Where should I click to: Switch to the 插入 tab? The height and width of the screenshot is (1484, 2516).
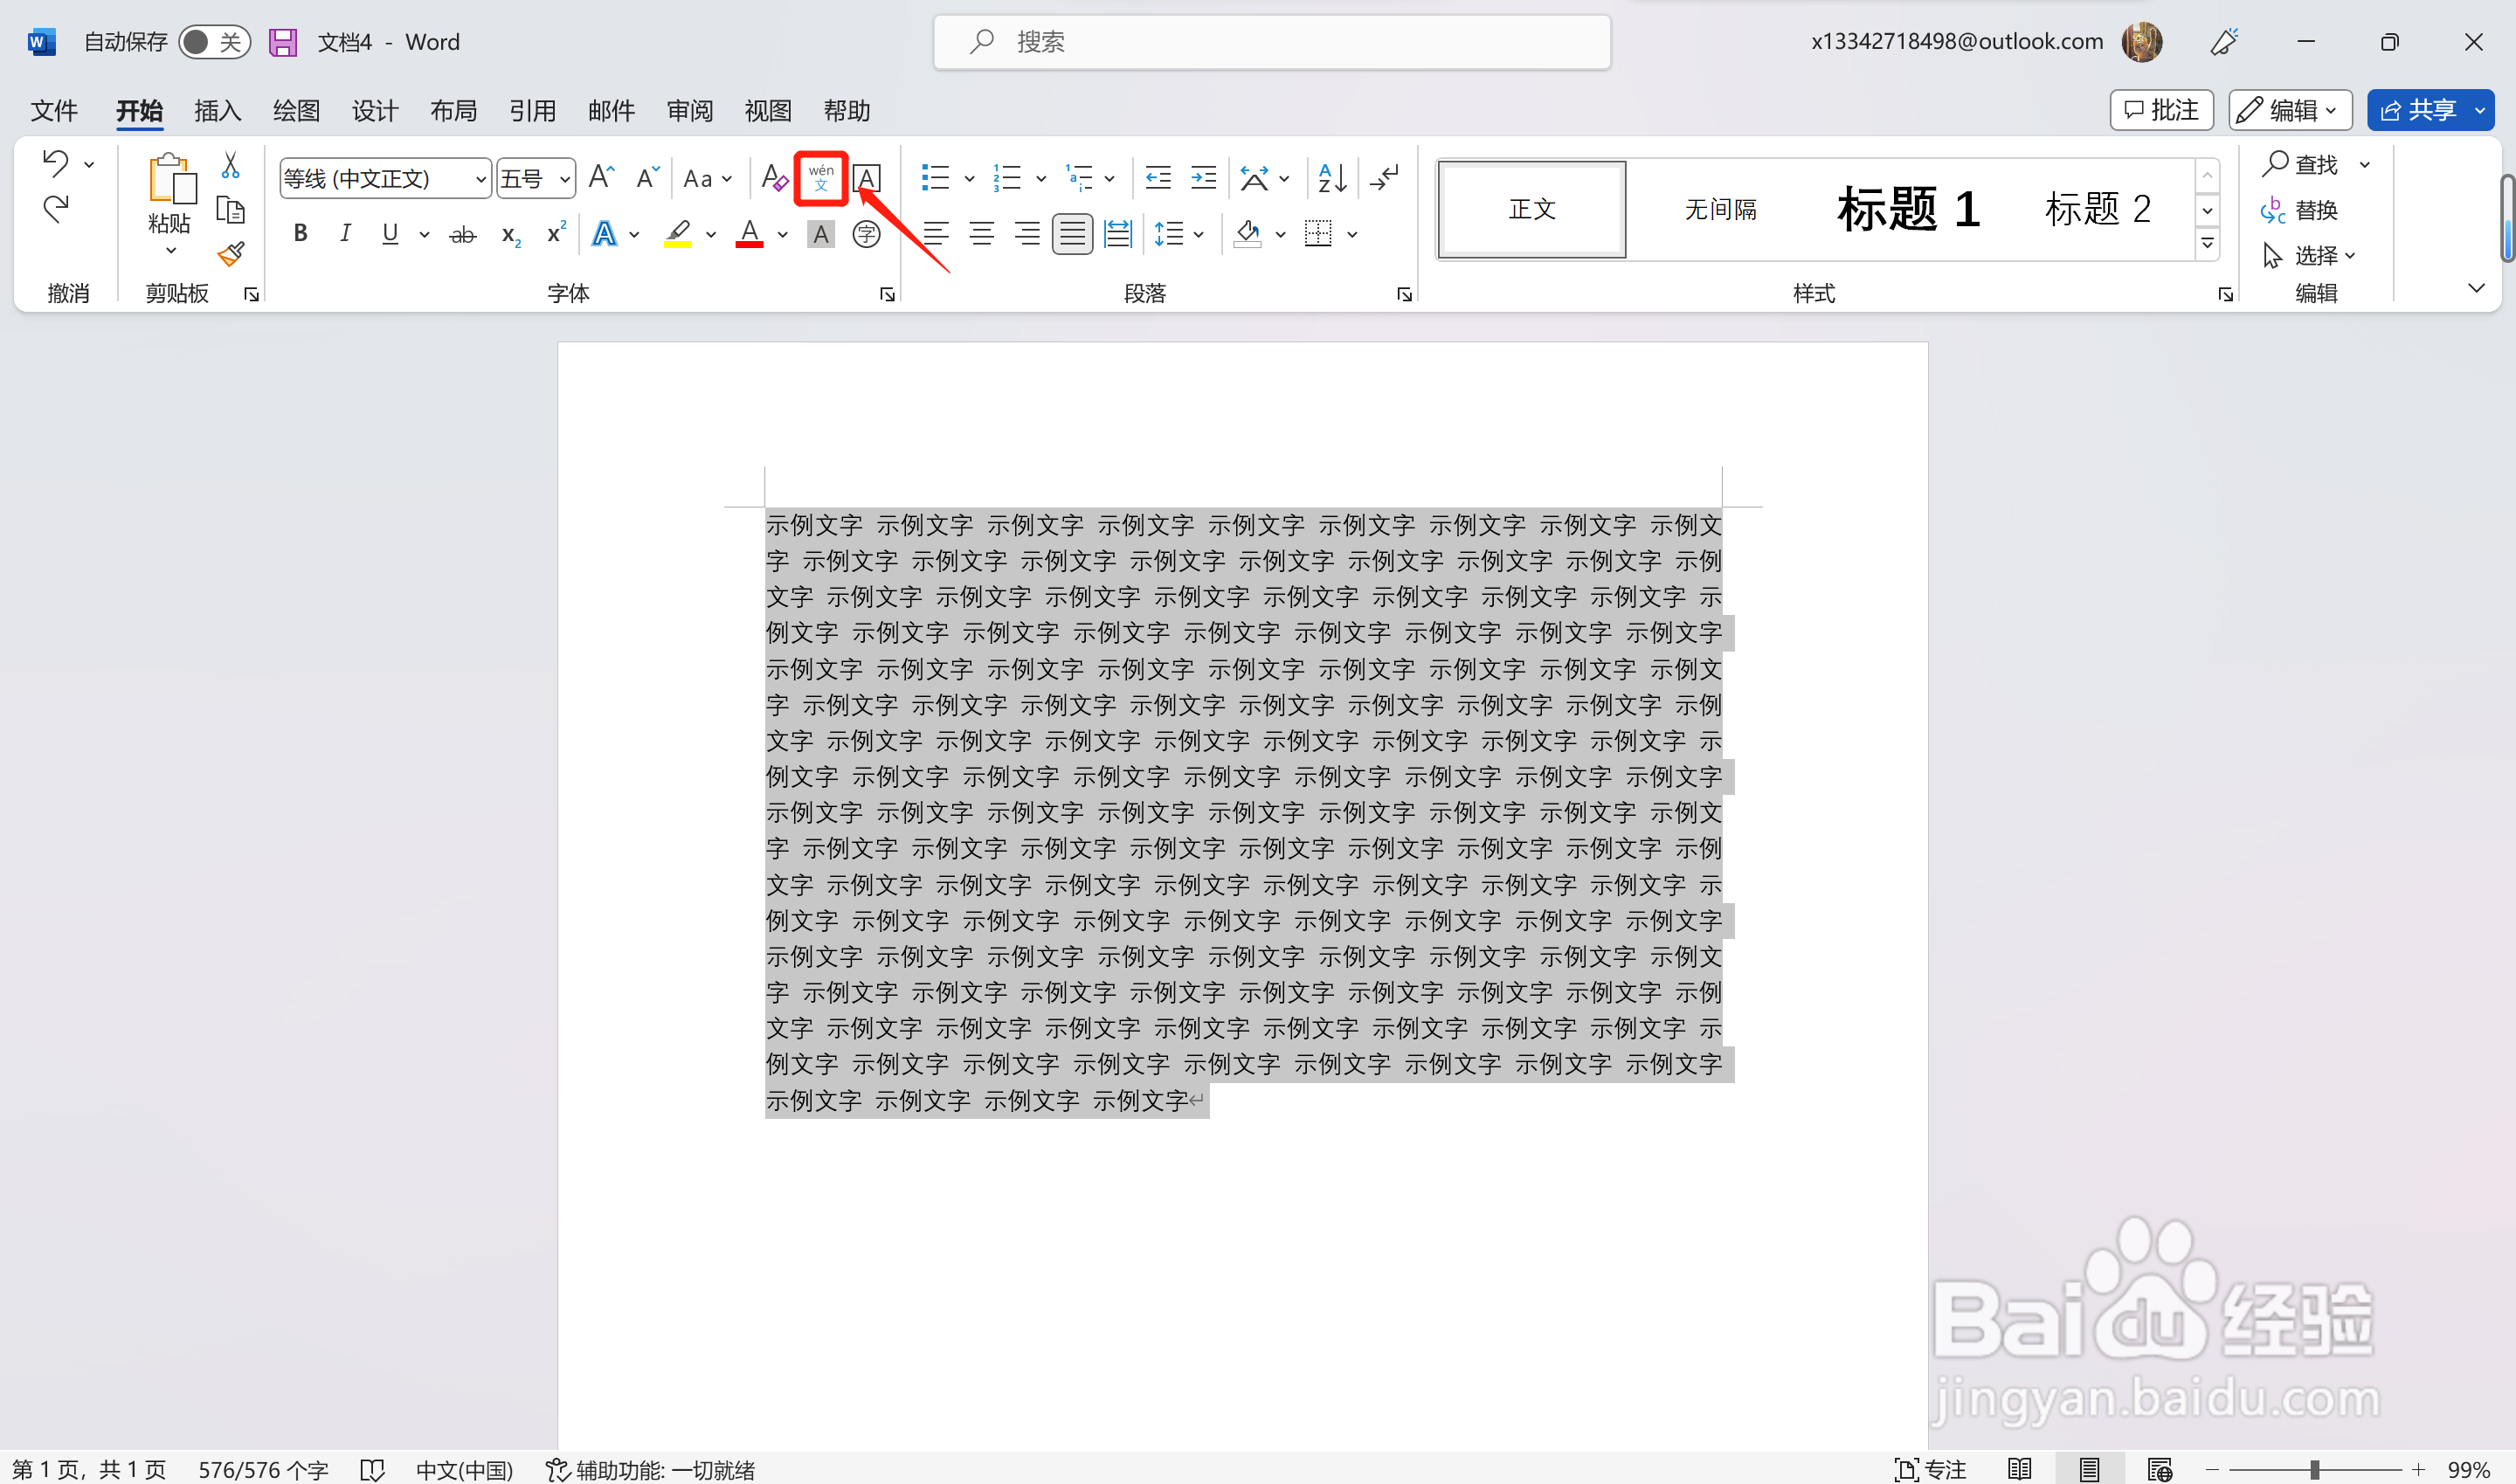218,110
